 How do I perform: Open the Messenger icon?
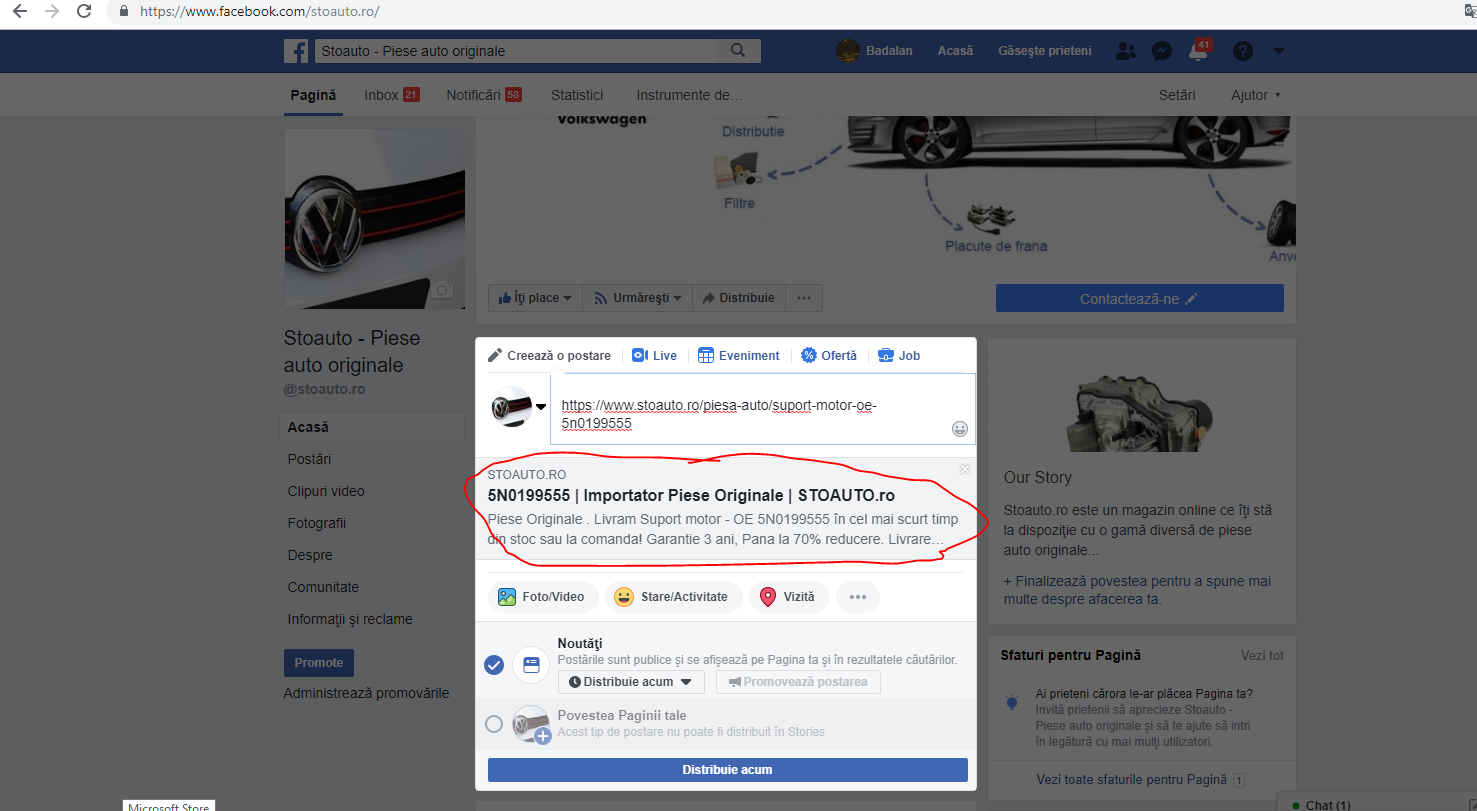(1162, 51)
